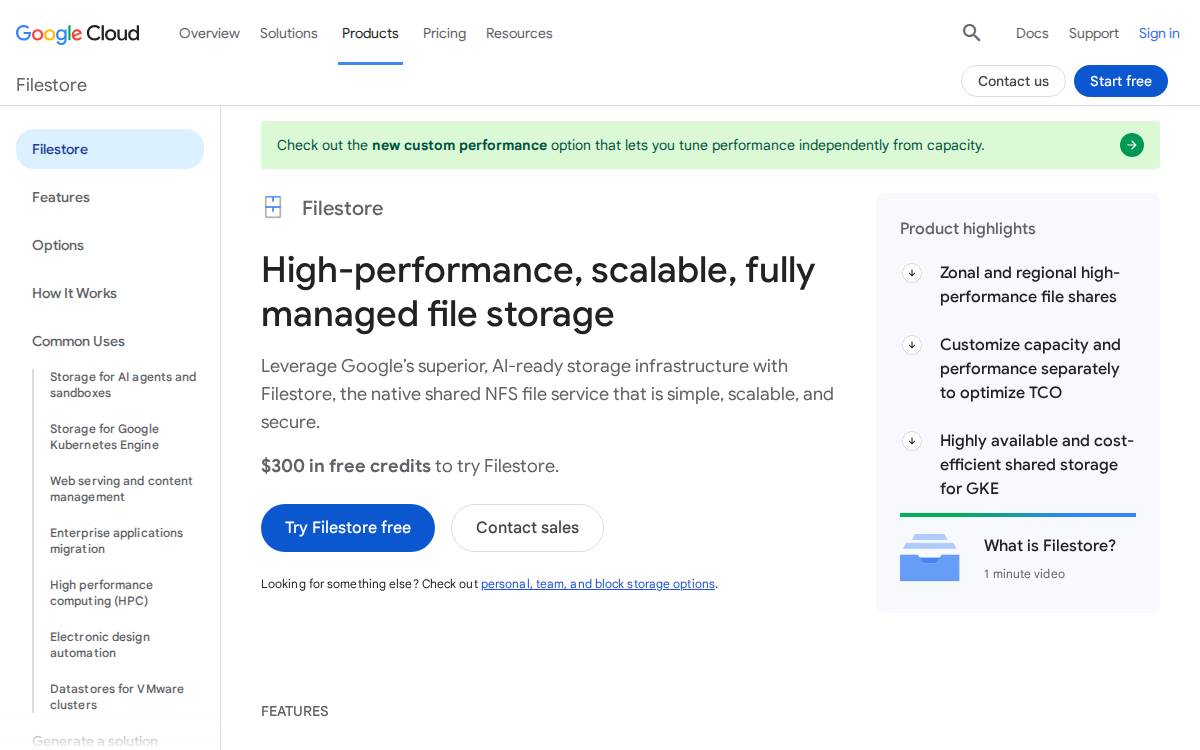The height and width of the screenshot is (750, 1200).
Task: Click the green arrow in the banner
Action: (x=1132, y=145)
